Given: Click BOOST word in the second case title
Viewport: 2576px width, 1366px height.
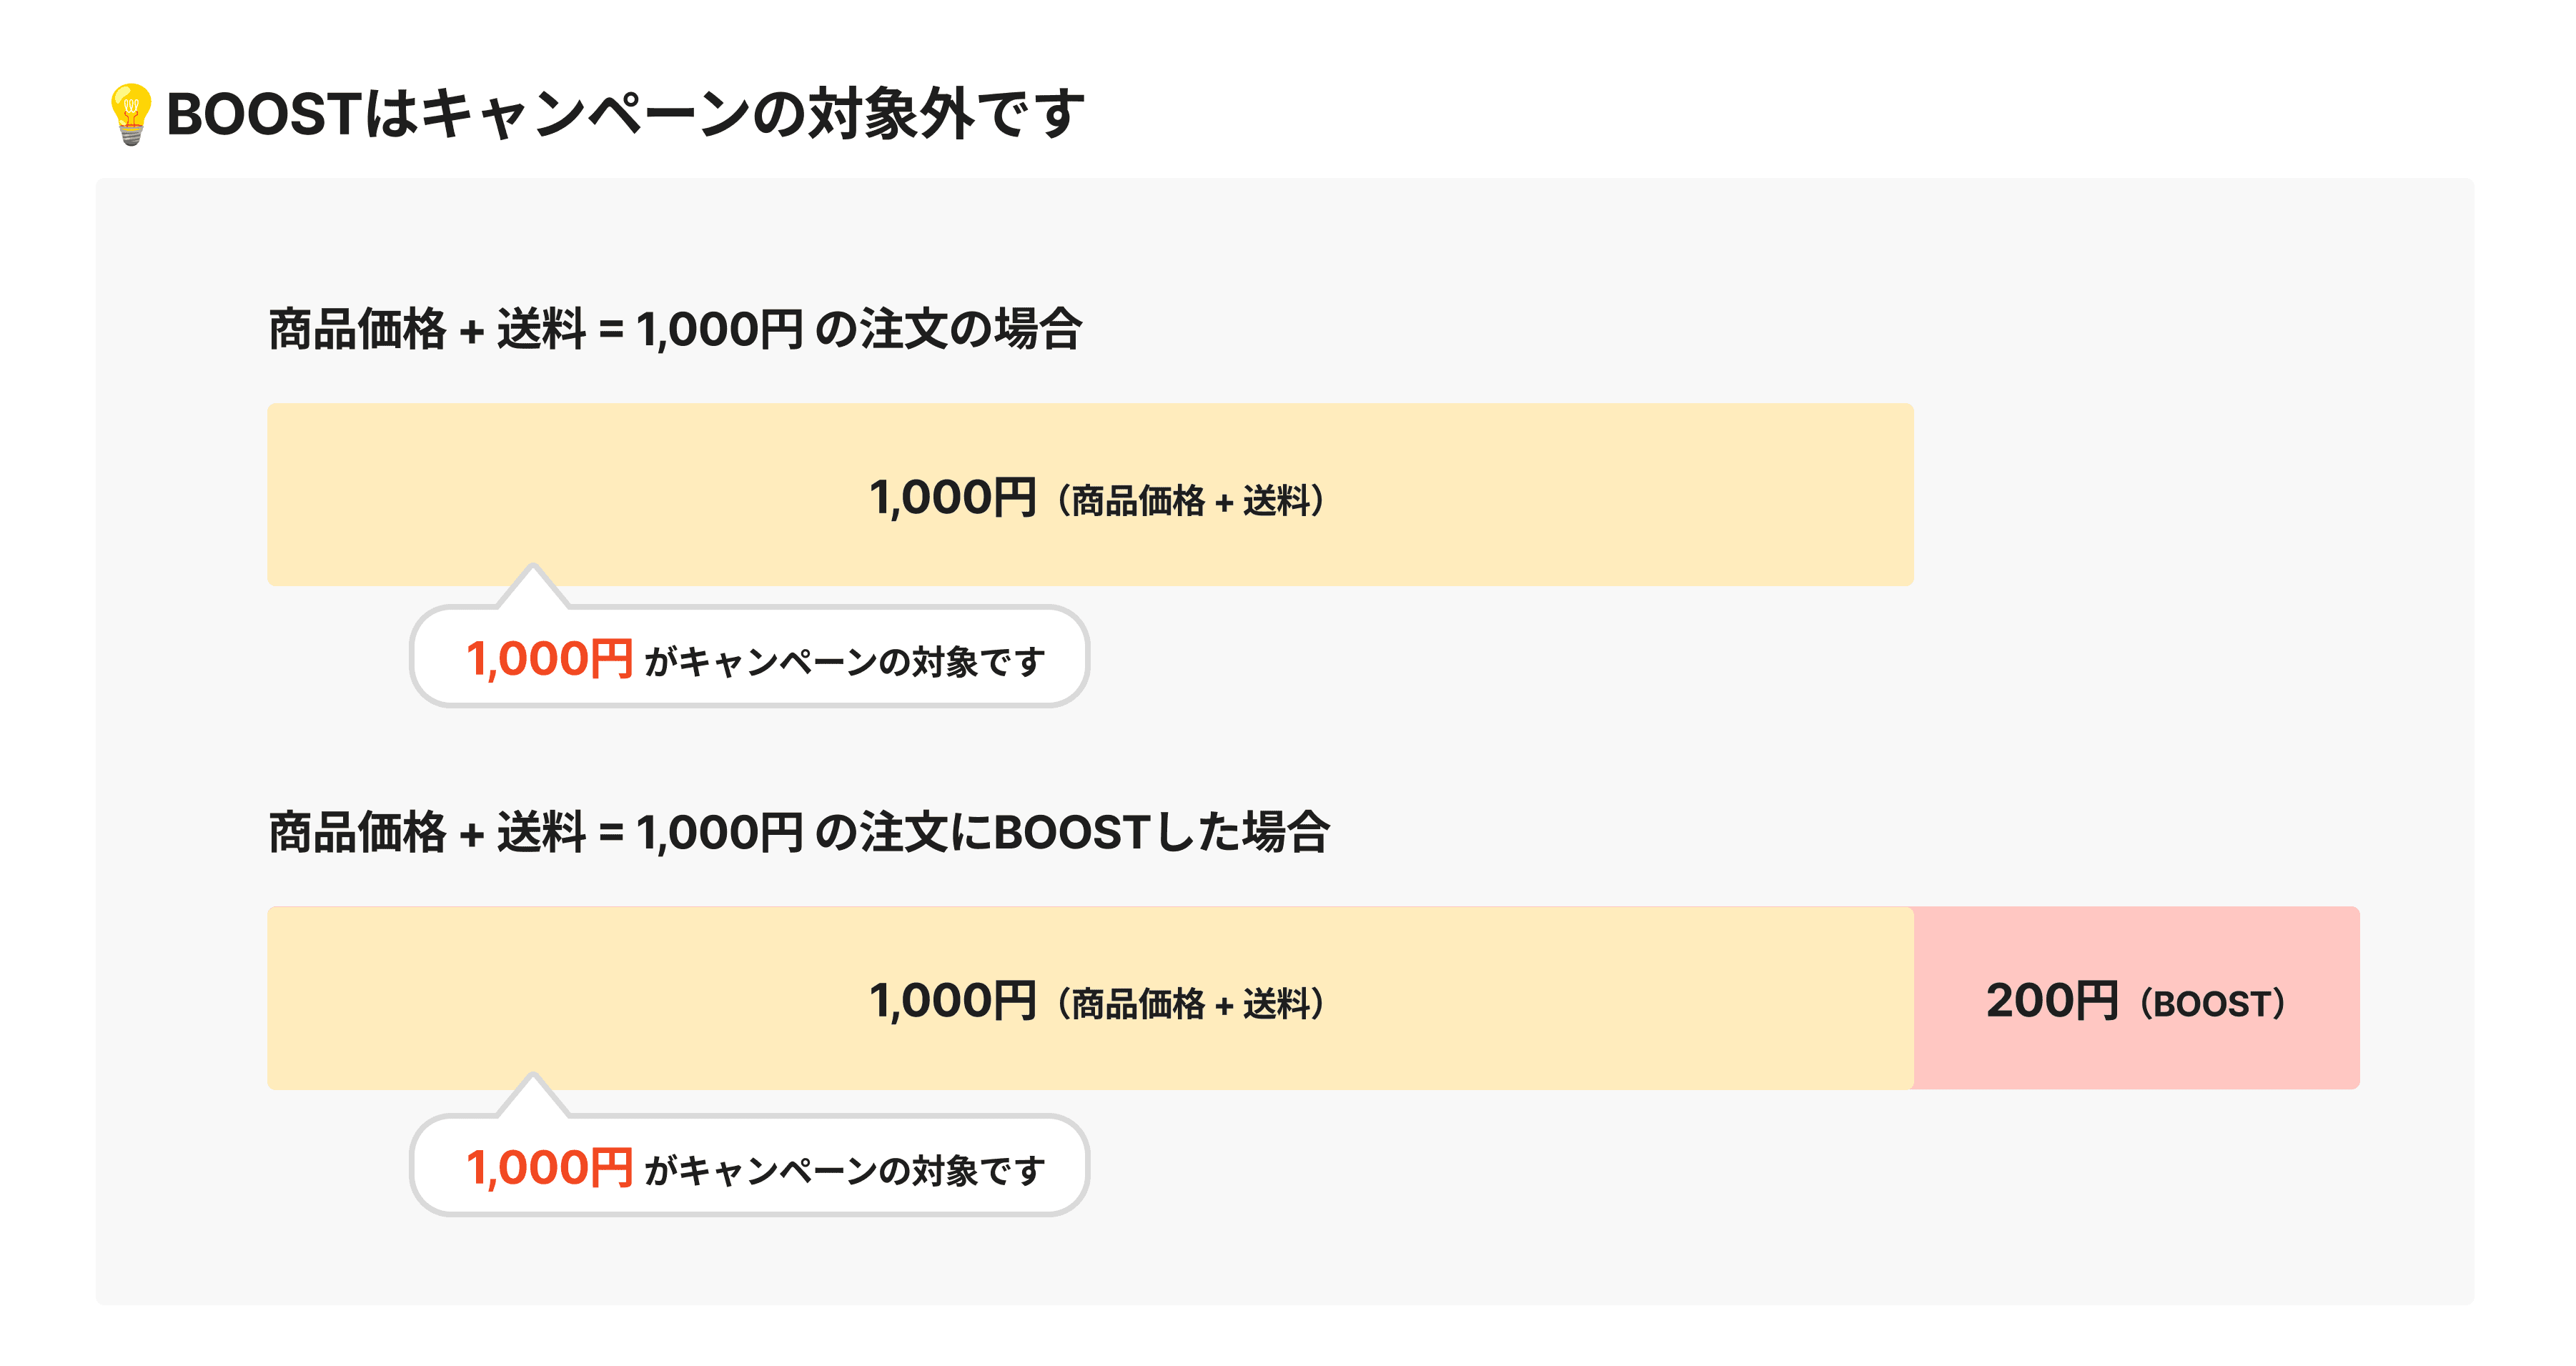Looking at the screenshot, I should tap(1071, 832).
